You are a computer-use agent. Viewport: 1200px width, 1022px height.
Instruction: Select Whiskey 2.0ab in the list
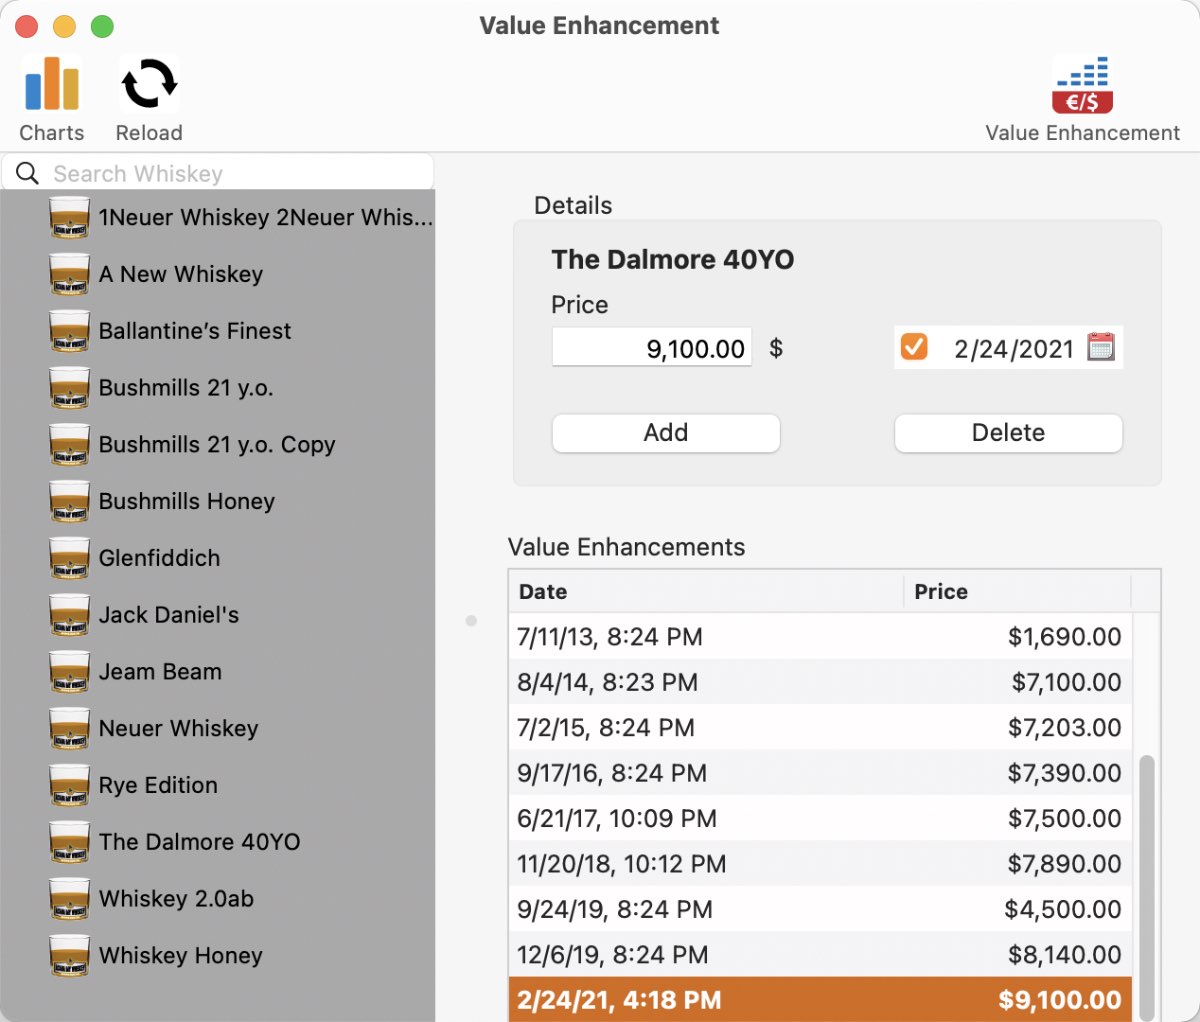point(218,899)
